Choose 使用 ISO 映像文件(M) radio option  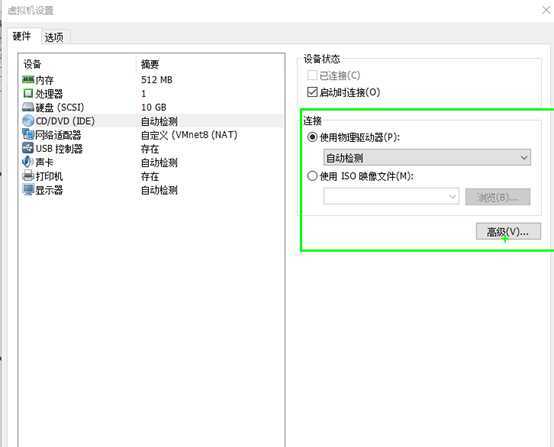click(312, 176)
